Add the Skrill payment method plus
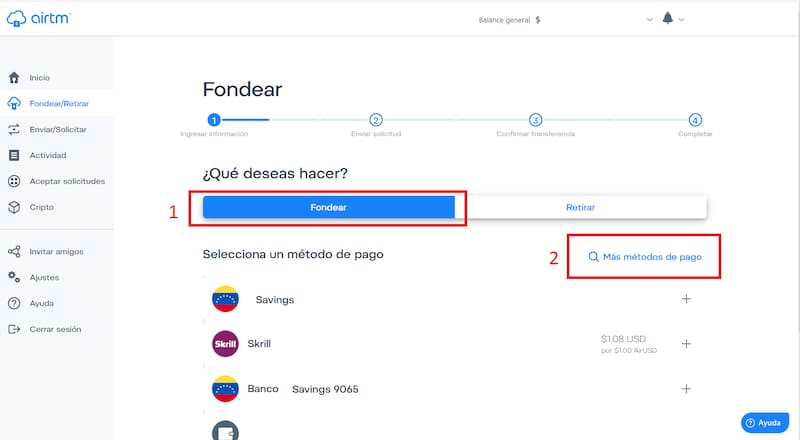This screenshot has height=440, width=800. [x=686, y=344]
